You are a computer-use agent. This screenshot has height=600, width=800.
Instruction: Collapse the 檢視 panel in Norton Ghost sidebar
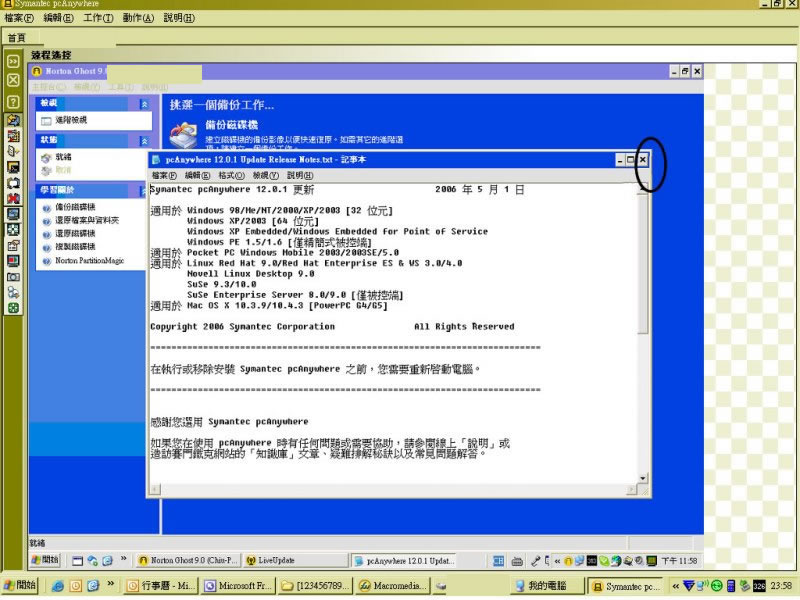pyautogui.click(x=144, y=104)
